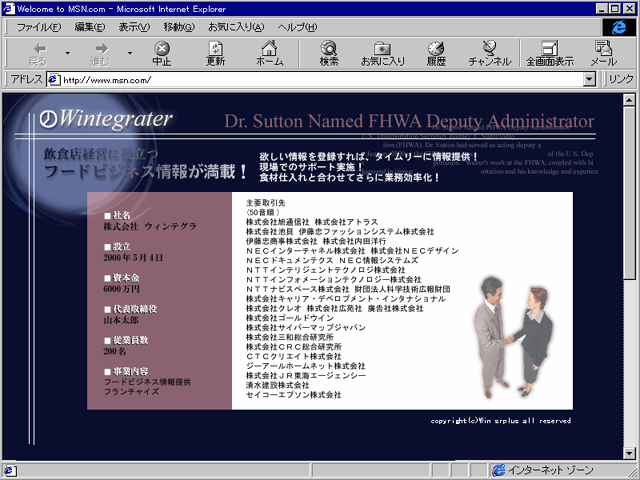Click the address field showing www.msn.com
The image size is (640, 480).
320,80
